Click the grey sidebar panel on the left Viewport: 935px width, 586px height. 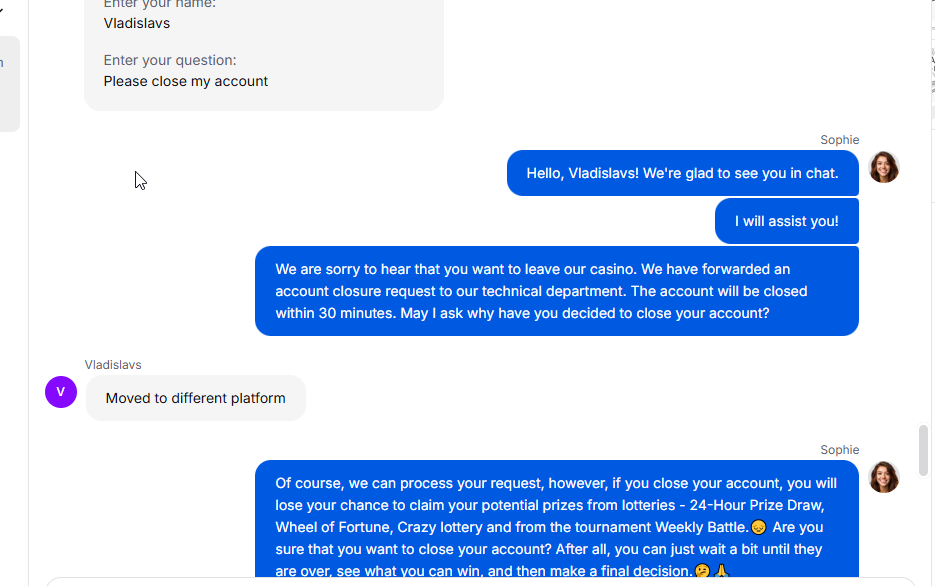click(x=10, y=84)
